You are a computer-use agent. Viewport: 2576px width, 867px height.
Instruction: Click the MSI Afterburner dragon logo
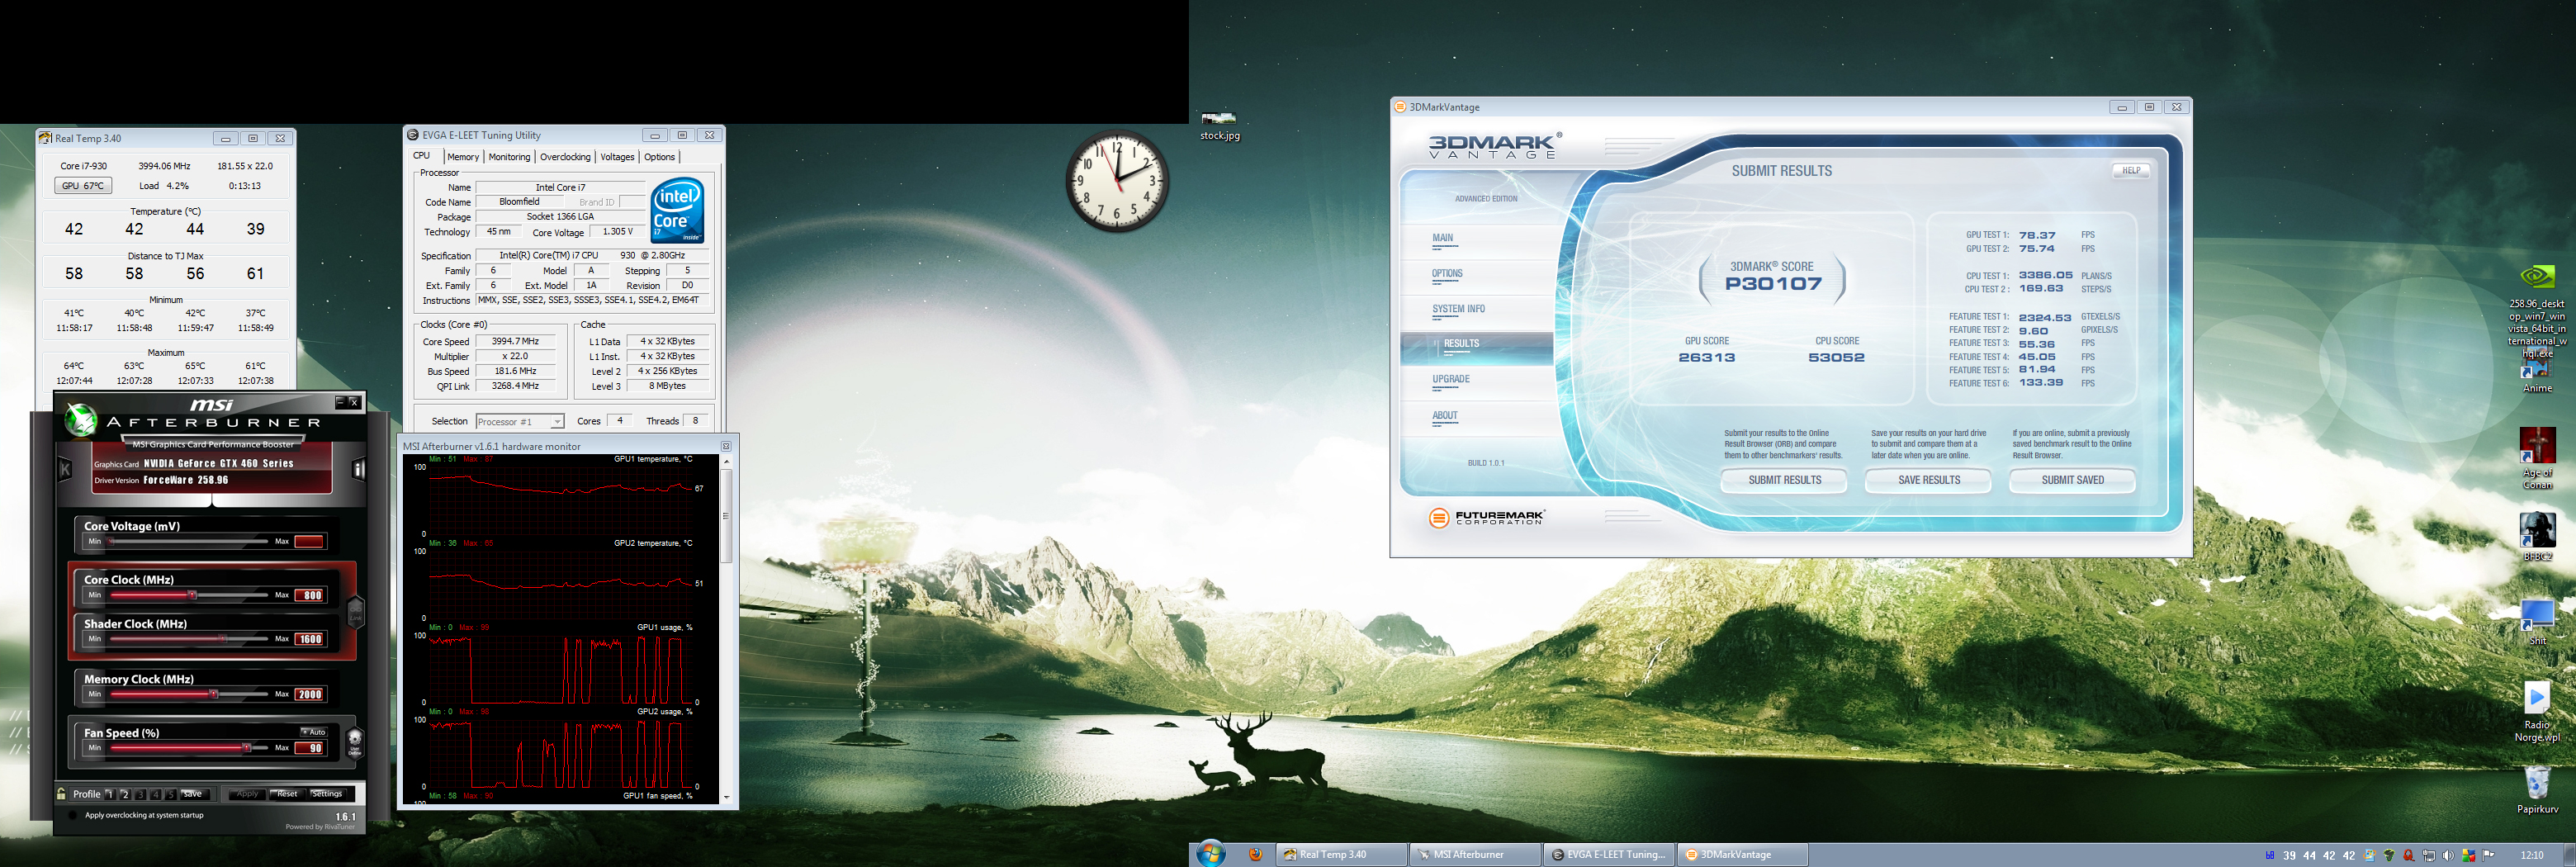coord(80,419)
